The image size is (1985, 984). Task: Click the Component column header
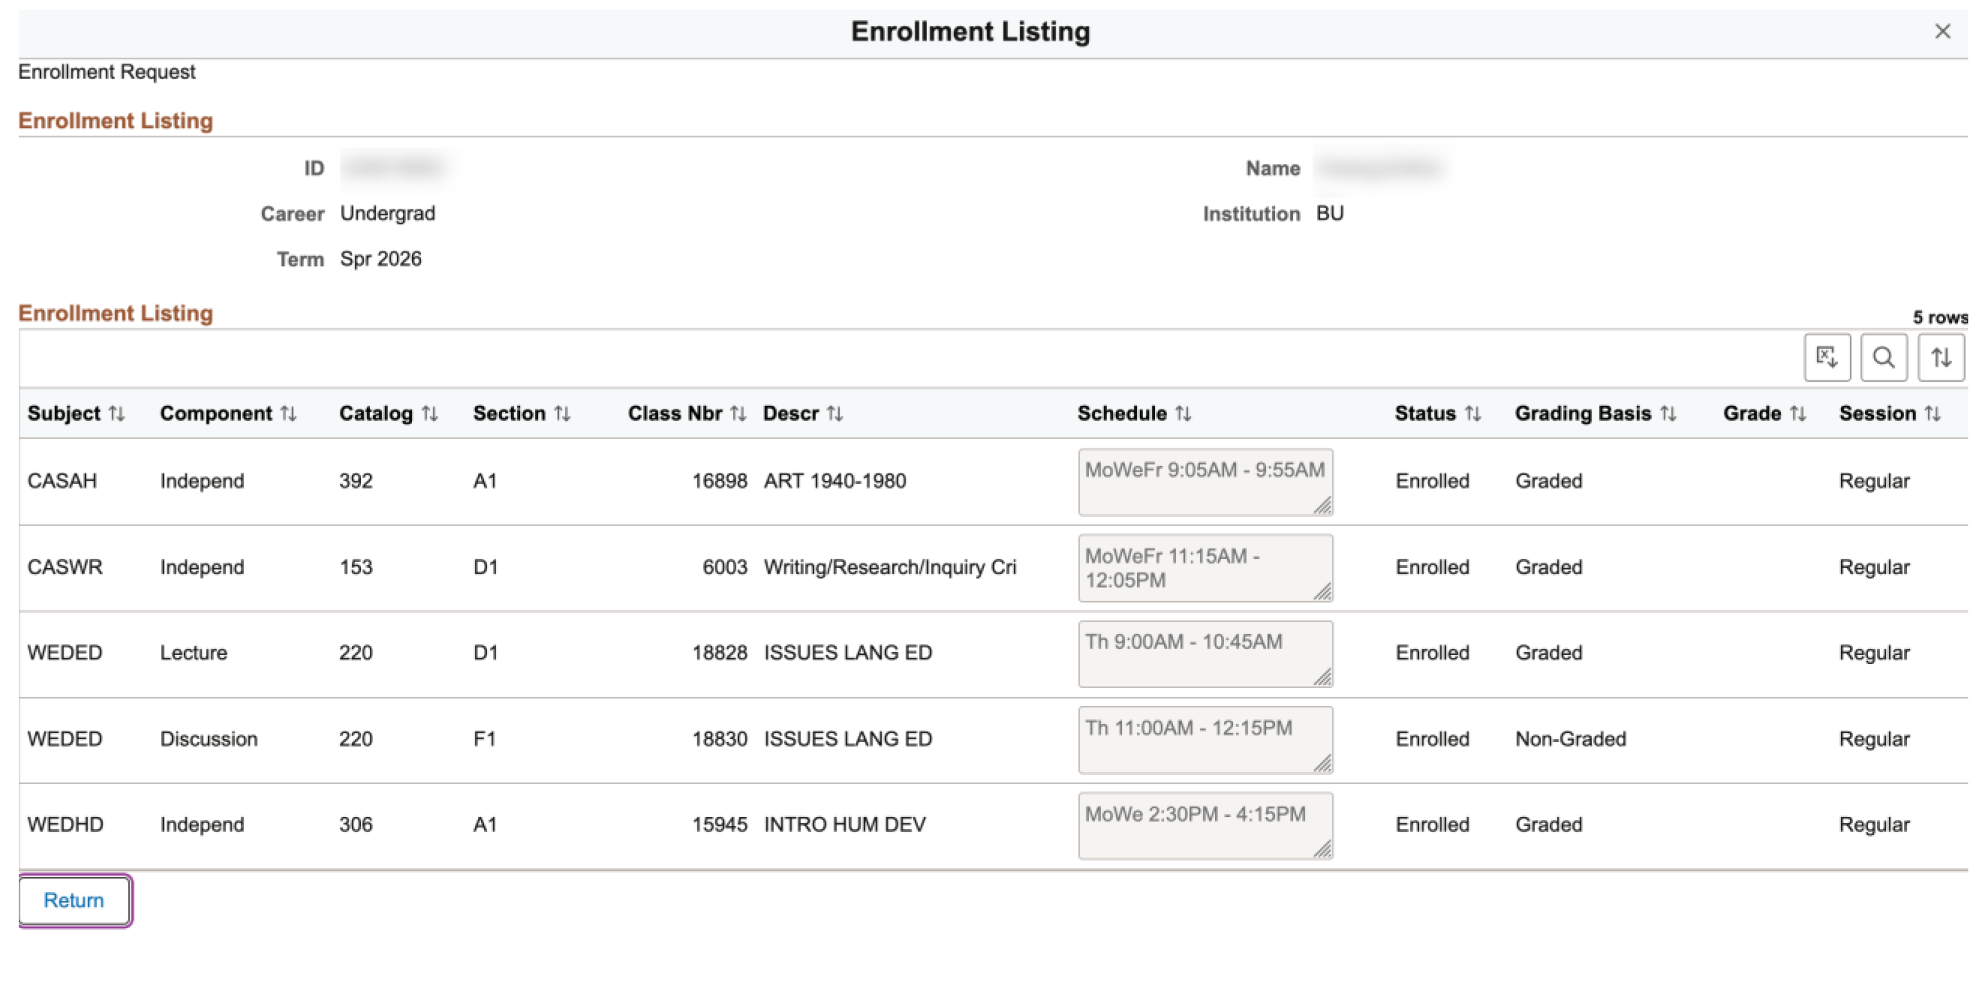tap(216, 414)
